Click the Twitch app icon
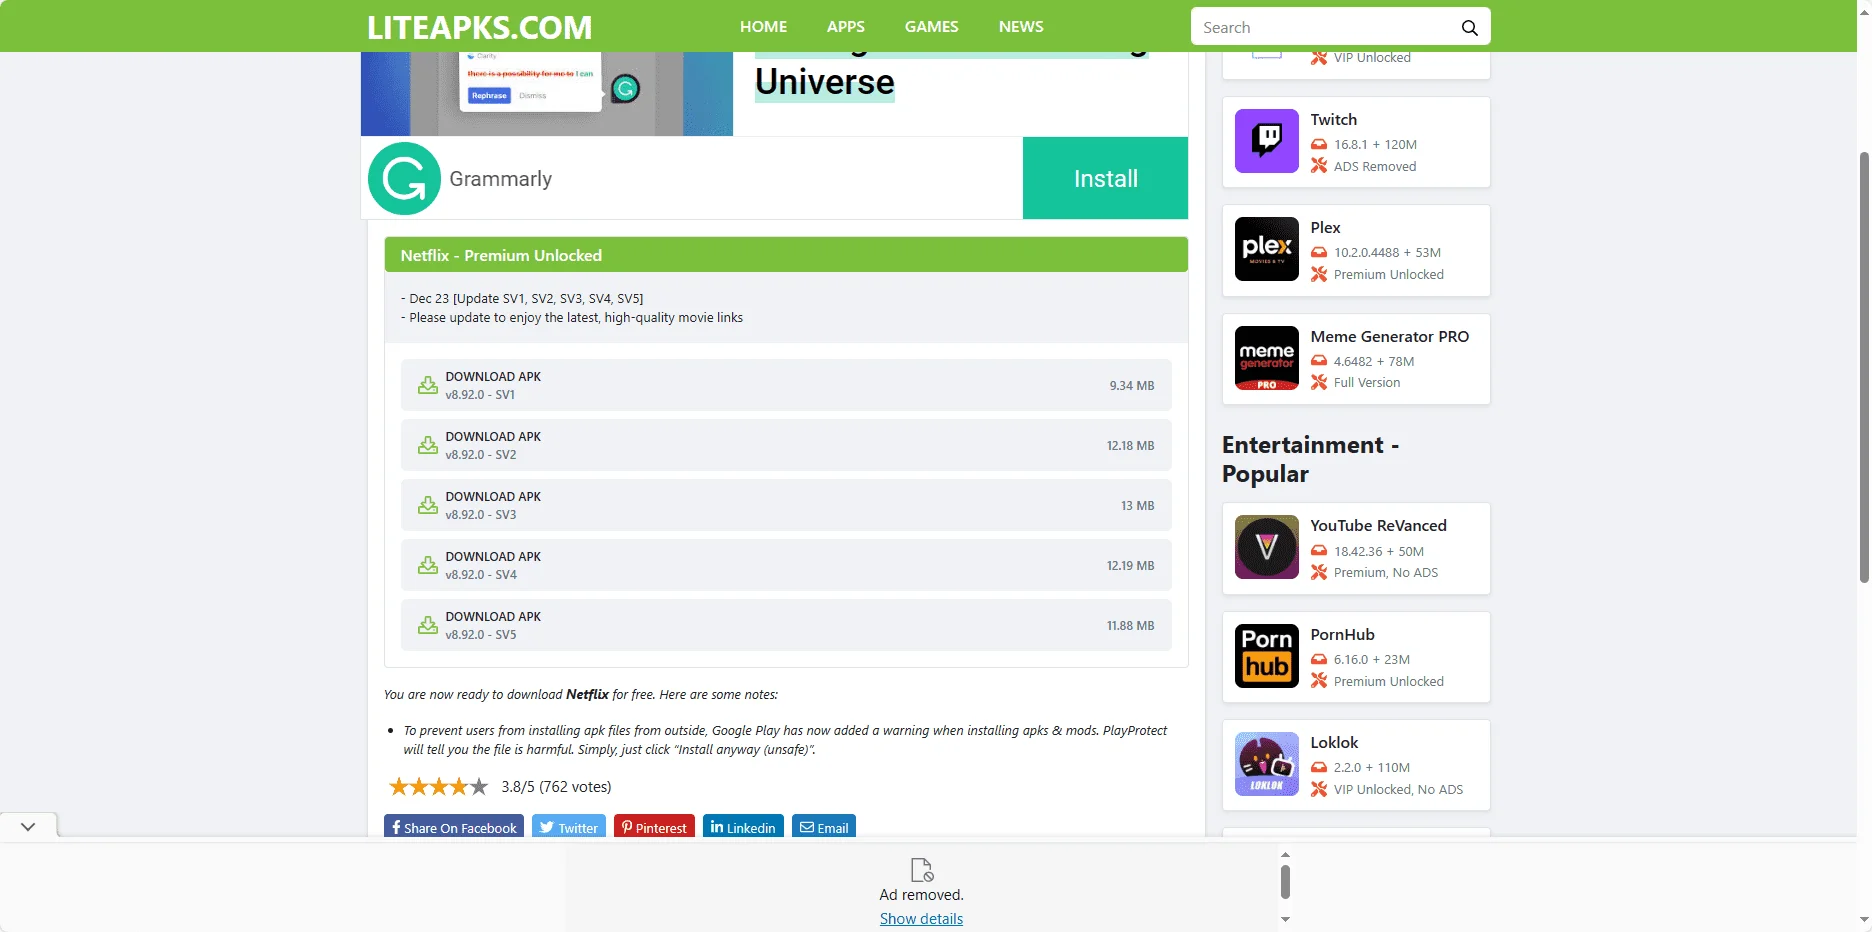Screen dimensions: 1872x932 pos(1266,141)
